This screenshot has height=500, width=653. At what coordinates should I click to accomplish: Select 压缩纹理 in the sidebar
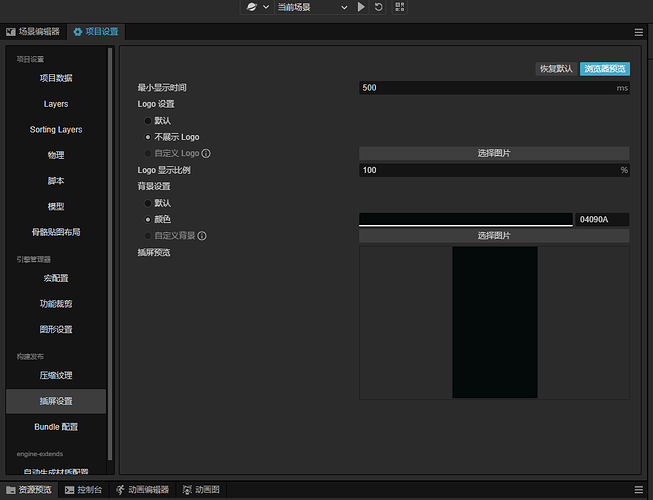(x=56, y=376)
